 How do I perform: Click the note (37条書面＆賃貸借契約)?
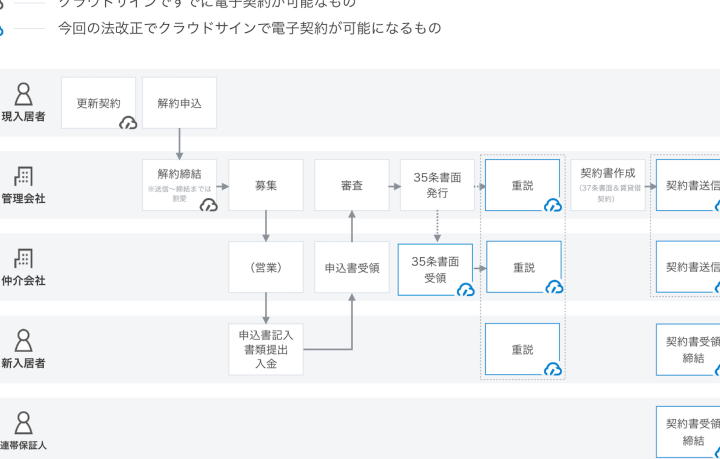[608, 193]
